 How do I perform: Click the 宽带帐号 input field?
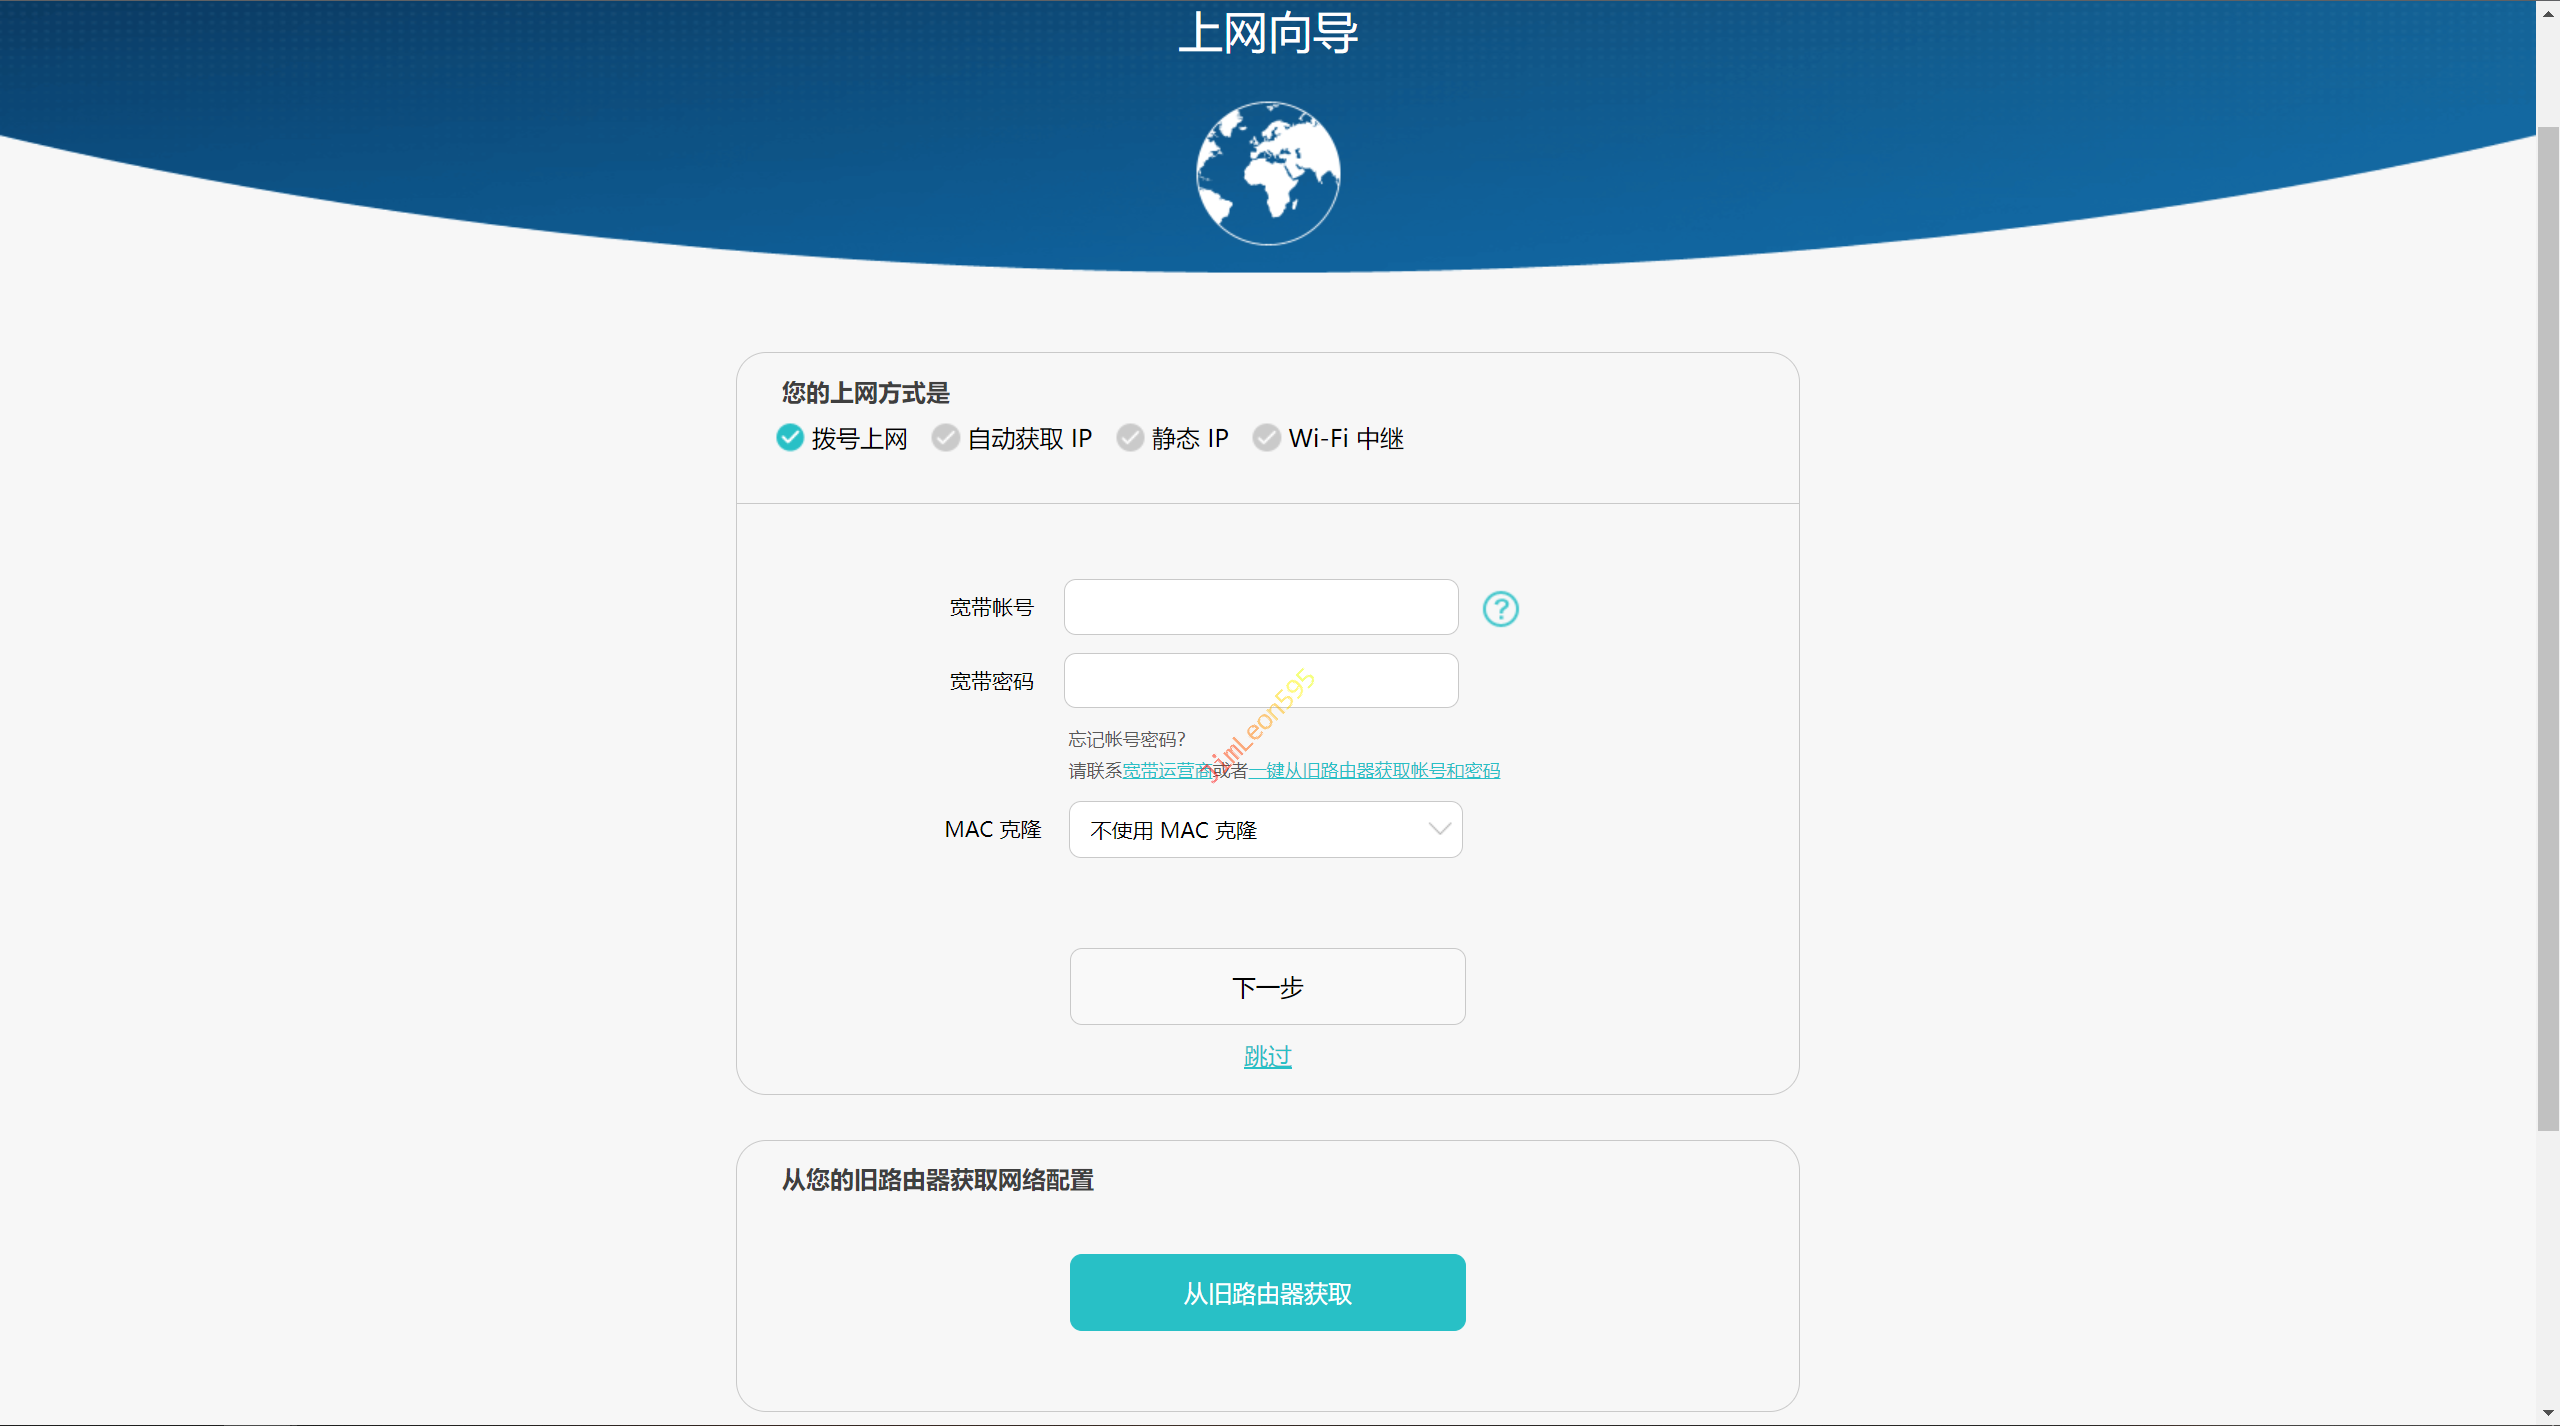[1260, 607]
